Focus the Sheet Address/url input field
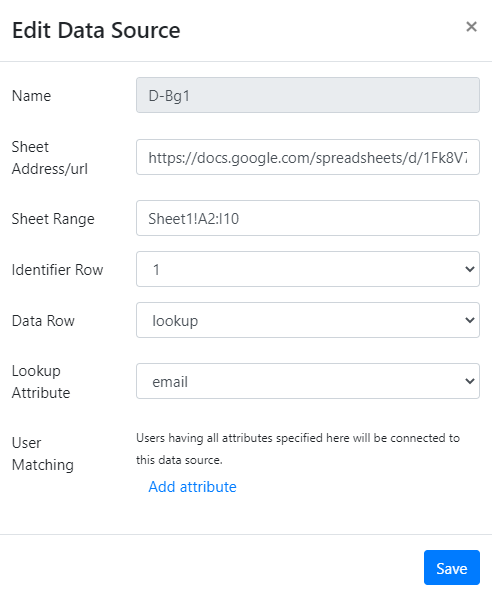The height and width of the screenshot is (598, 492). pyautogui.click(x=308, y=157)
